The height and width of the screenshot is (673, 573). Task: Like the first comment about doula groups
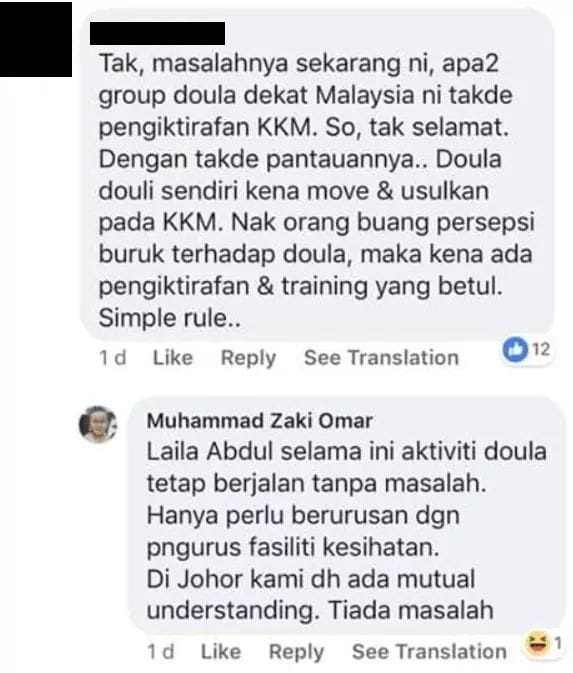click(x=173, y=358)
